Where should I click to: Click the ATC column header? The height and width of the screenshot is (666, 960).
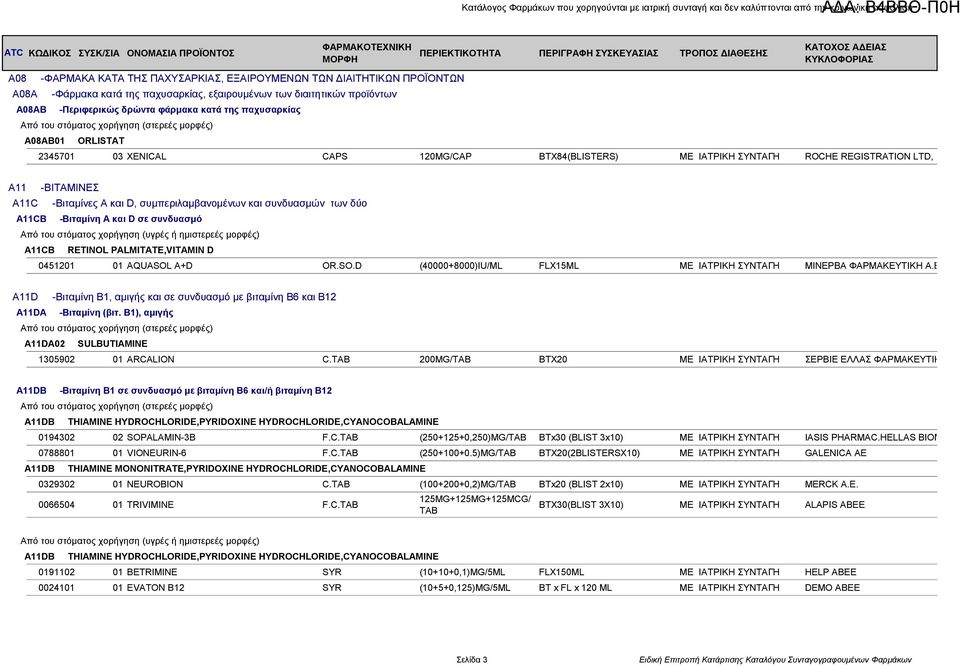[x=13, y=53]
